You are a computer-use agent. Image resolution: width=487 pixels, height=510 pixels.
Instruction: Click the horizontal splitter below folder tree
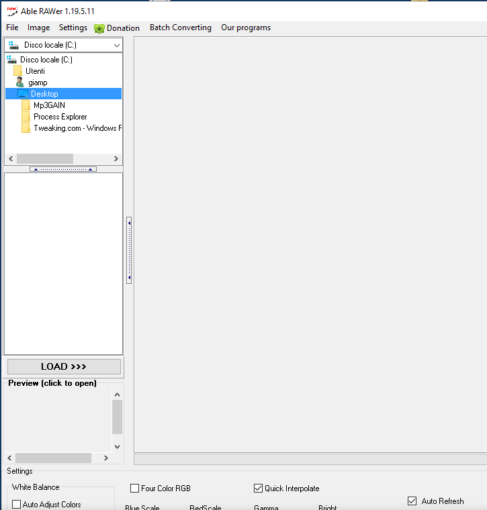(63, 169)
